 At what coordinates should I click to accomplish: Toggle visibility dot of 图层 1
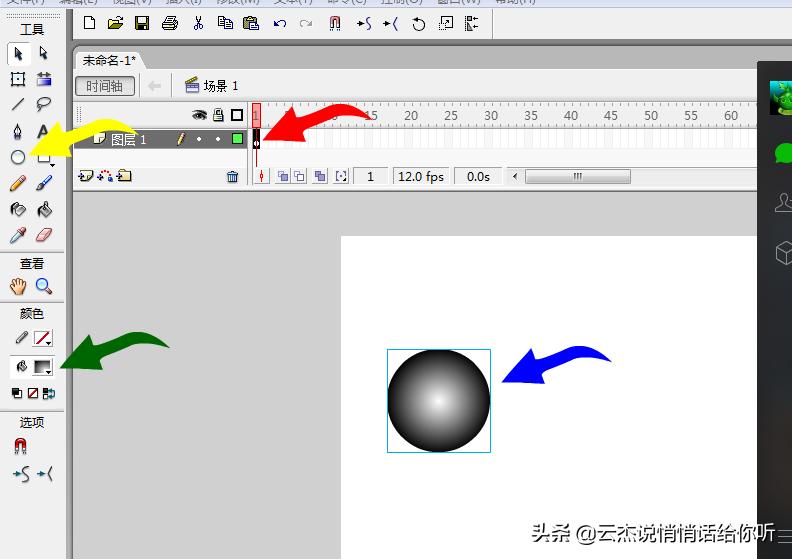[x=200, y=139]
